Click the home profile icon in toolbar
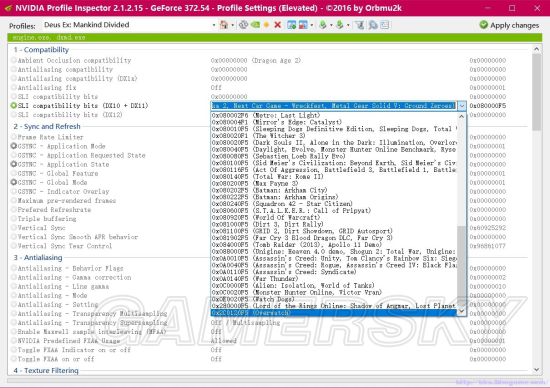 (x=224, y=25)
